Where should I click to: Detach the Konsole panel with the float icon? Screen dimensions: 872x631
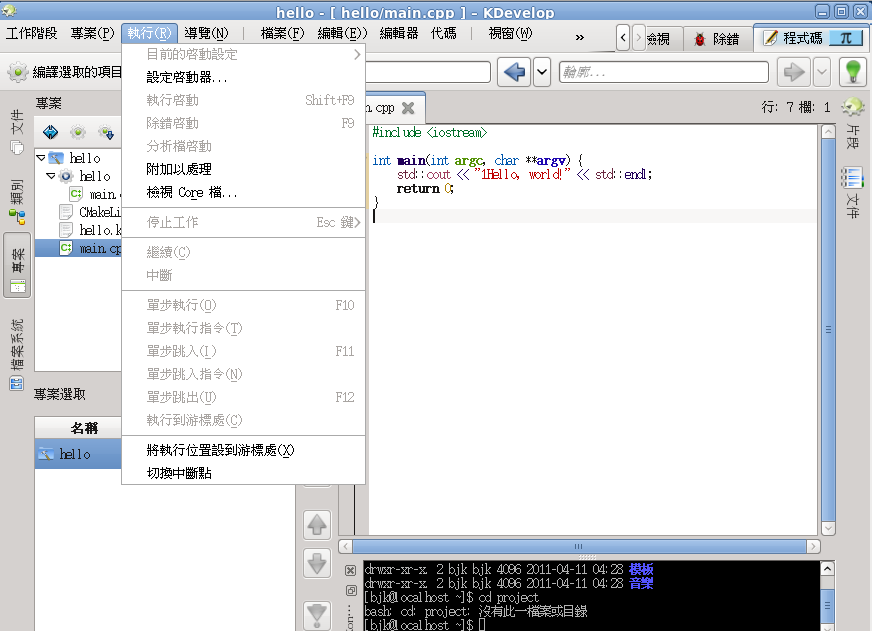click(x=350, y=590)
